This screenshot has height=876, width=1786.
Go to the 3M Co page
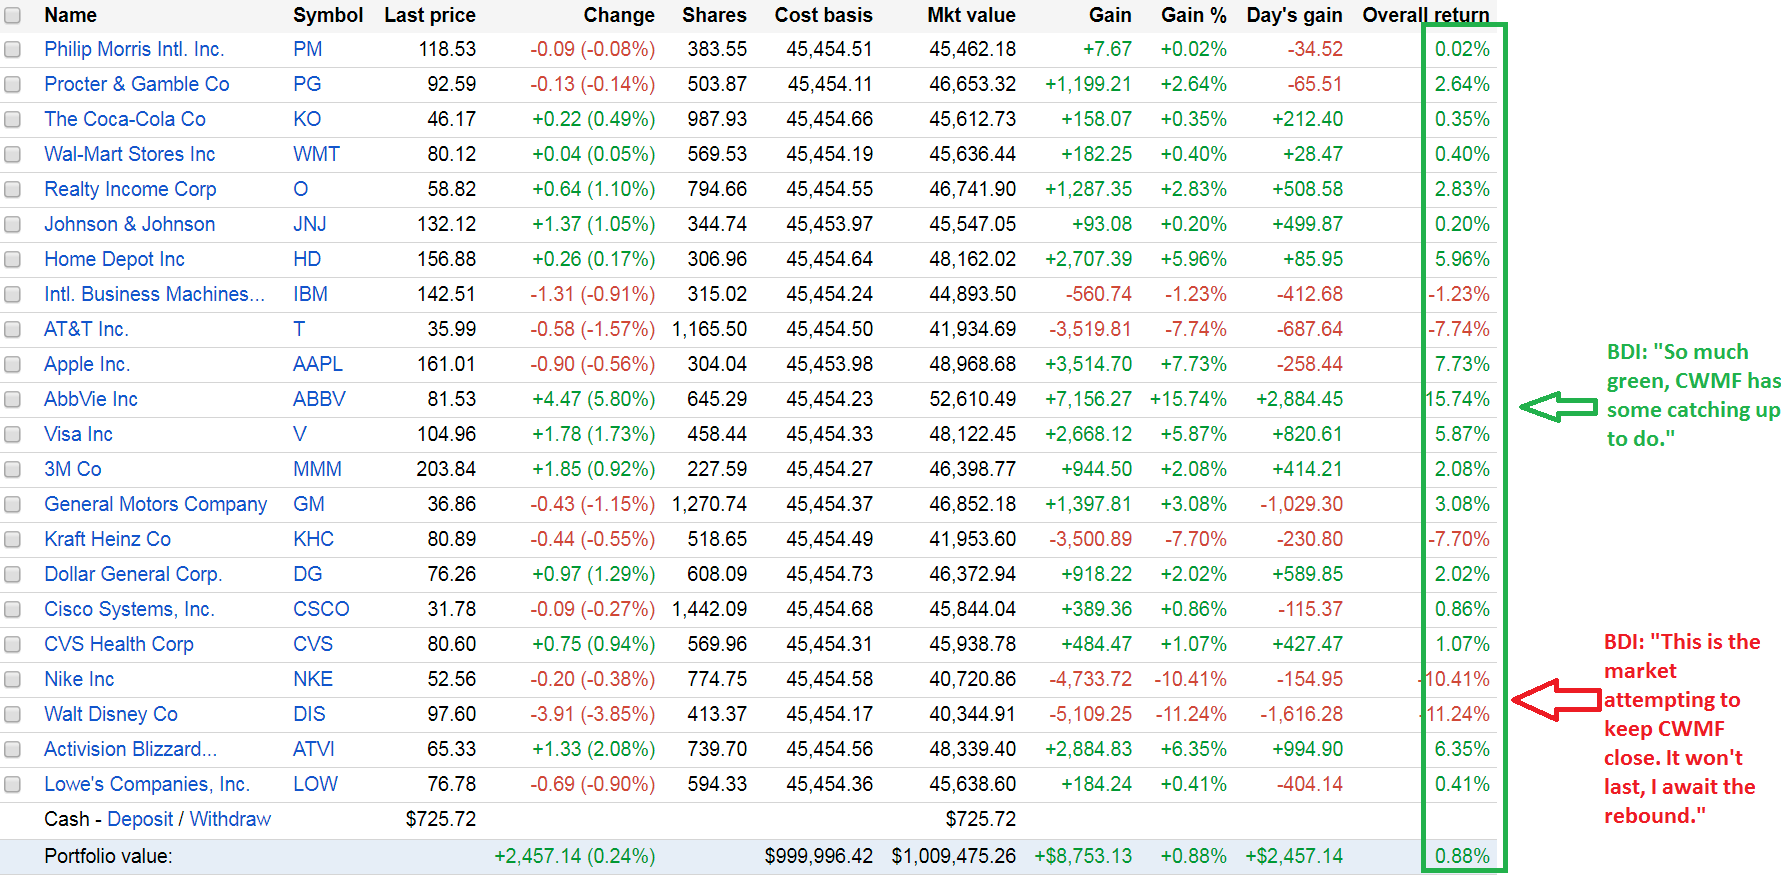(73, 469)
